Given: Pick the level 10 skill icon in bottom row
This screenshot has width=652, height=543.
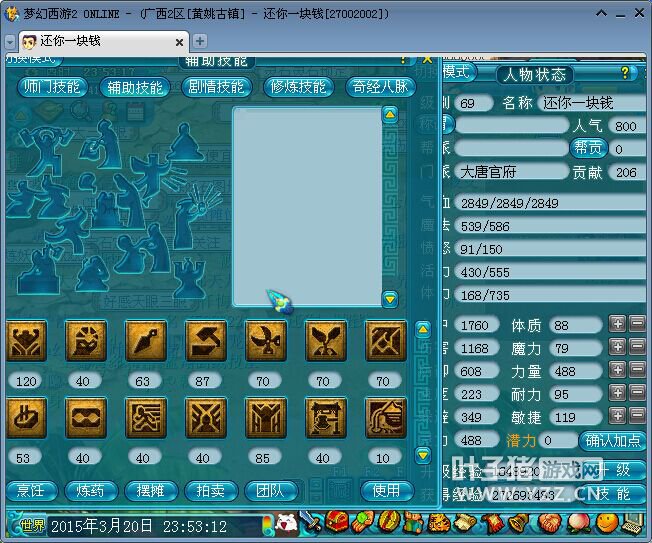Looking at the screenshot, I should click(x=386, y=418).
